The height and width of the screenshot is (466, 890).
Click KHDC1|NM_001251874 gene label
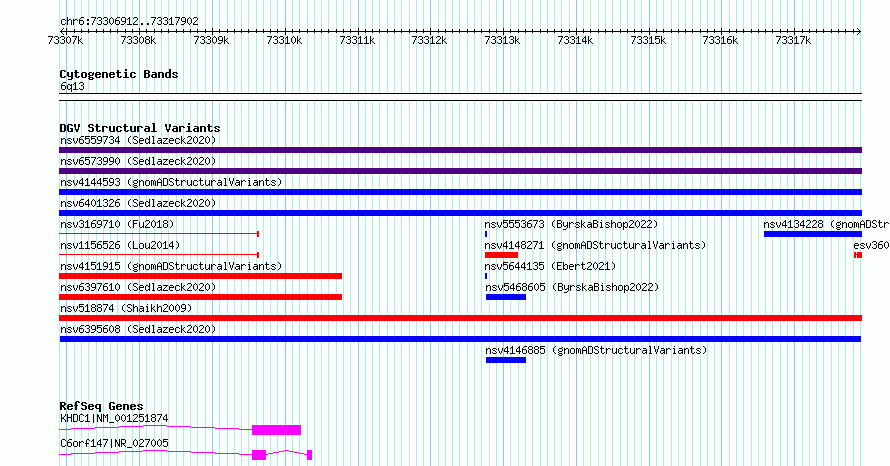[x=114, y=418]
